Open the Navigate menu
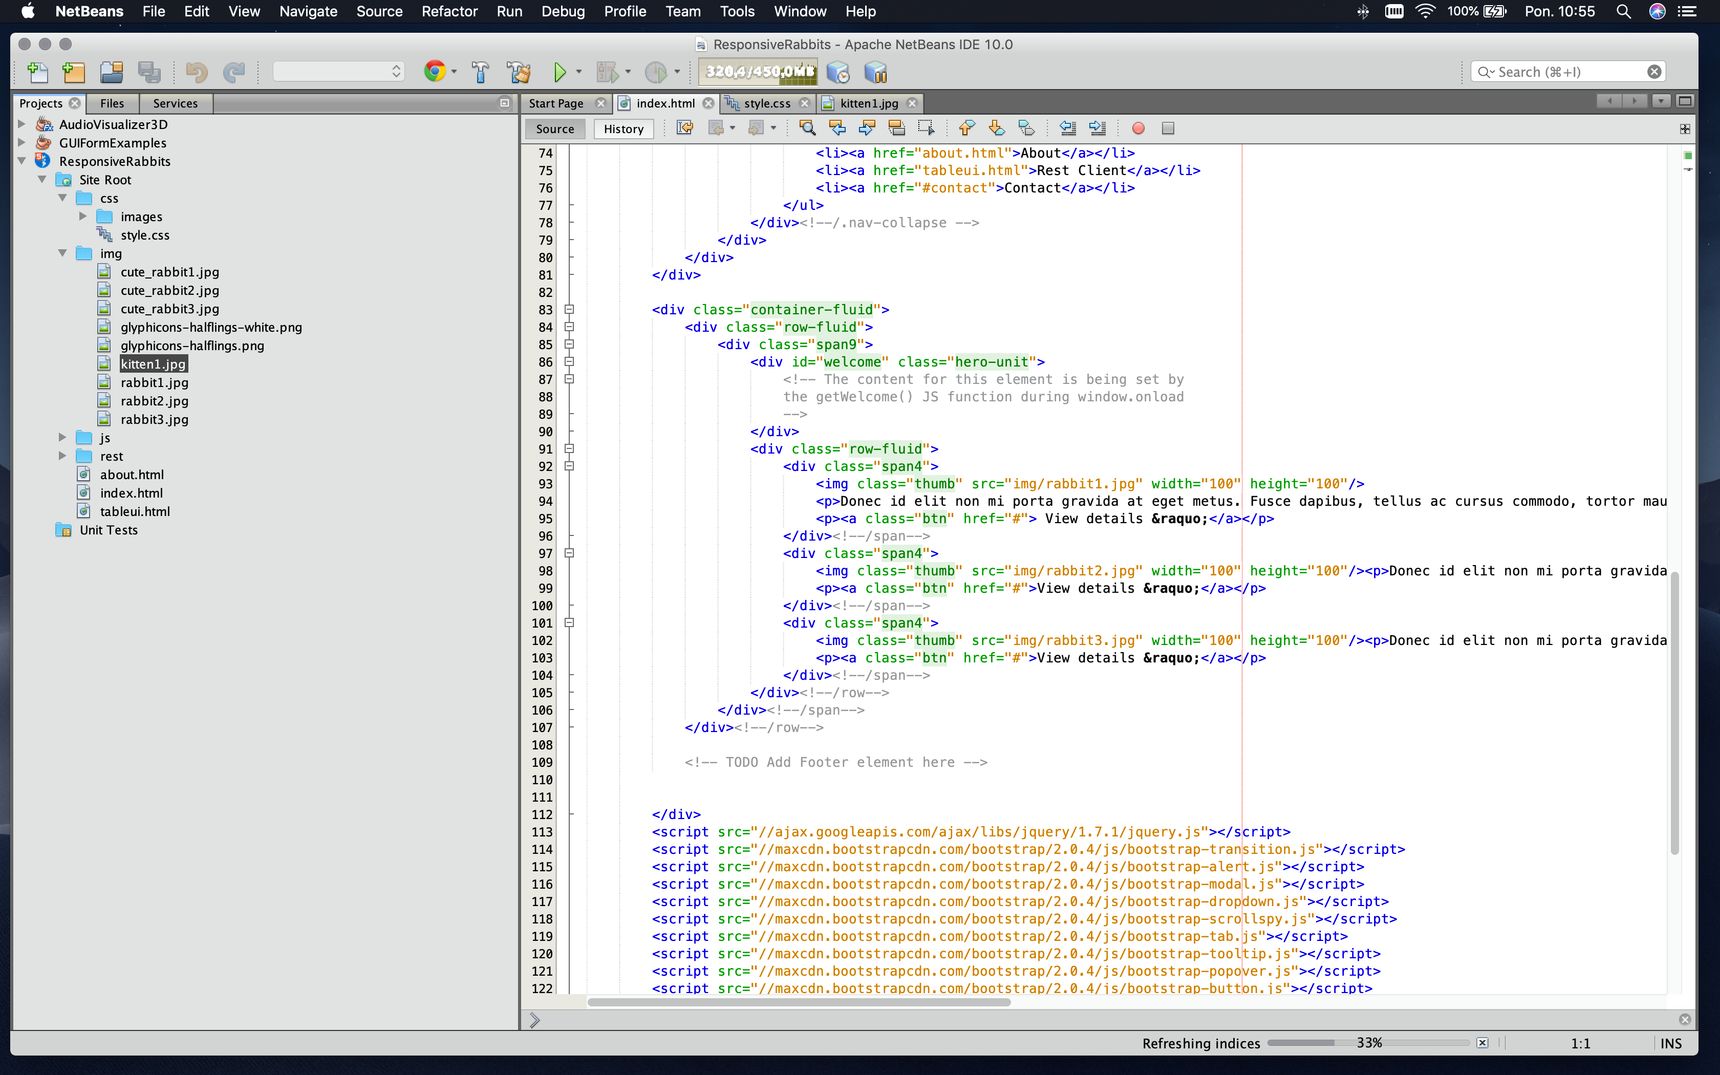 coord(308,12)
